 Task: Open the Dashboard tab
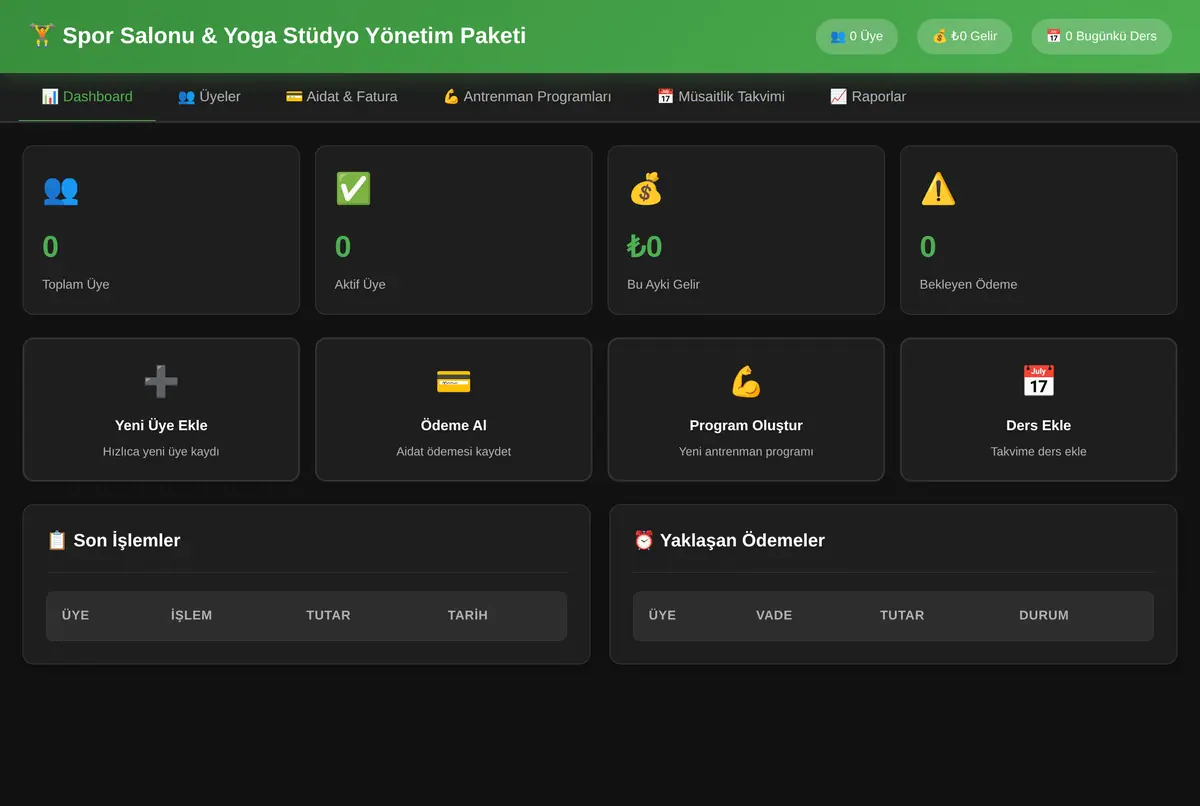coord(87,97)
